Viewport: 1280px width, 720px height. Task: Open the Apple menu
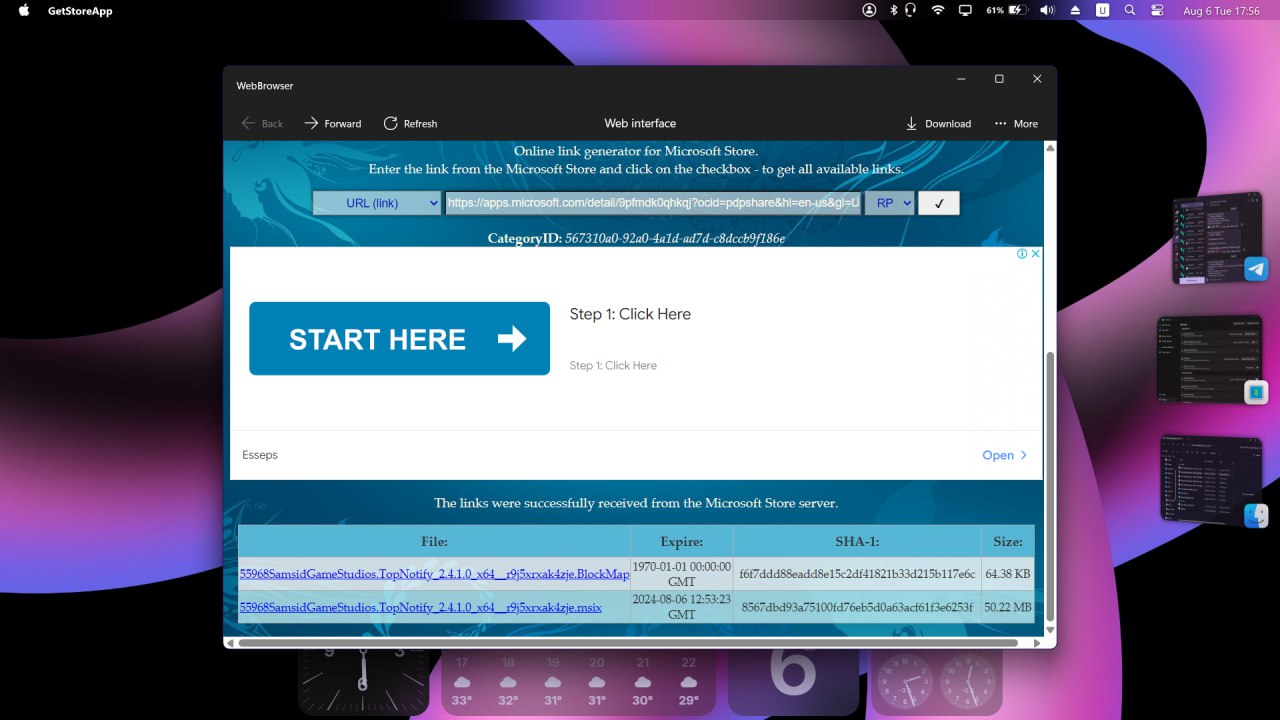pyautogui.click(x=24, y=11)
